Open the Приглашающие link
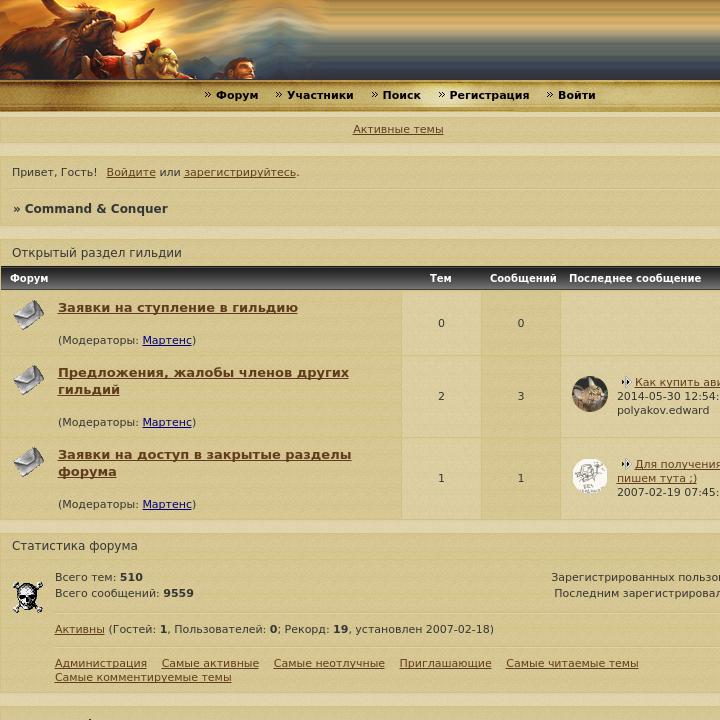The height and width of the screenshot is (720, 720). coord(445,663)
